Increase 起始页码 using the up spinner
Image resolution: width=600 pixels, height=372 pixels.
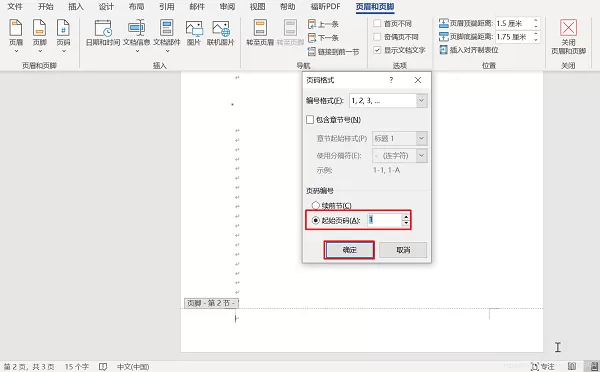click(x=406, y=217)
